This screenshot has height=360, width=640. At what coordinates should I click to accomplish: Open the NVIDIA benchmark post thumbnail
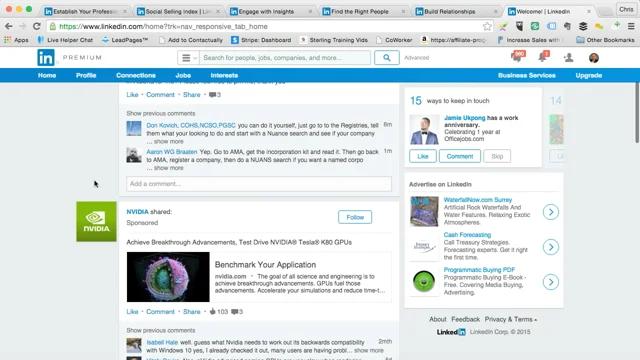pyautogui.click(x=168, y=277)
